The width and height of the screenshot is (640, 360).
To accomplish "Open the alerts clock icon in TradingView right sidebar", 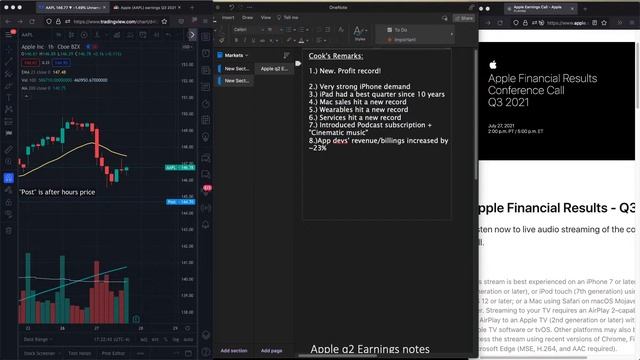I will pos(206,53).
